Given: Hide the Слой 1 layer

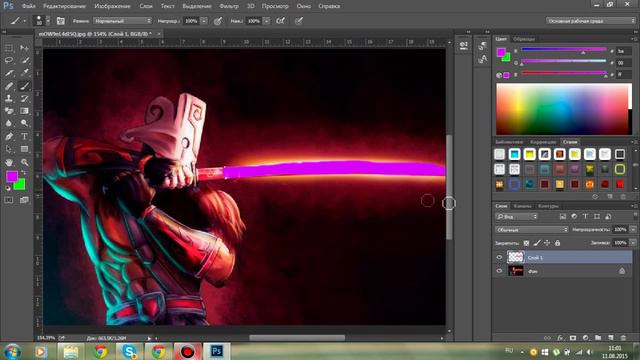Looking at the screenshot, I should (x=499, y=258).
